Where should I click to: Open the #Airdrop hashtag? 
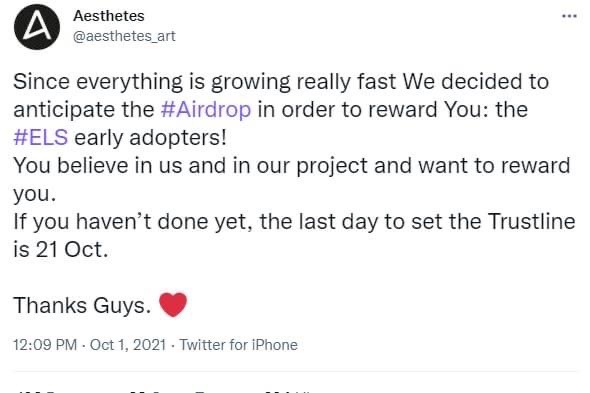coord(206,110)
